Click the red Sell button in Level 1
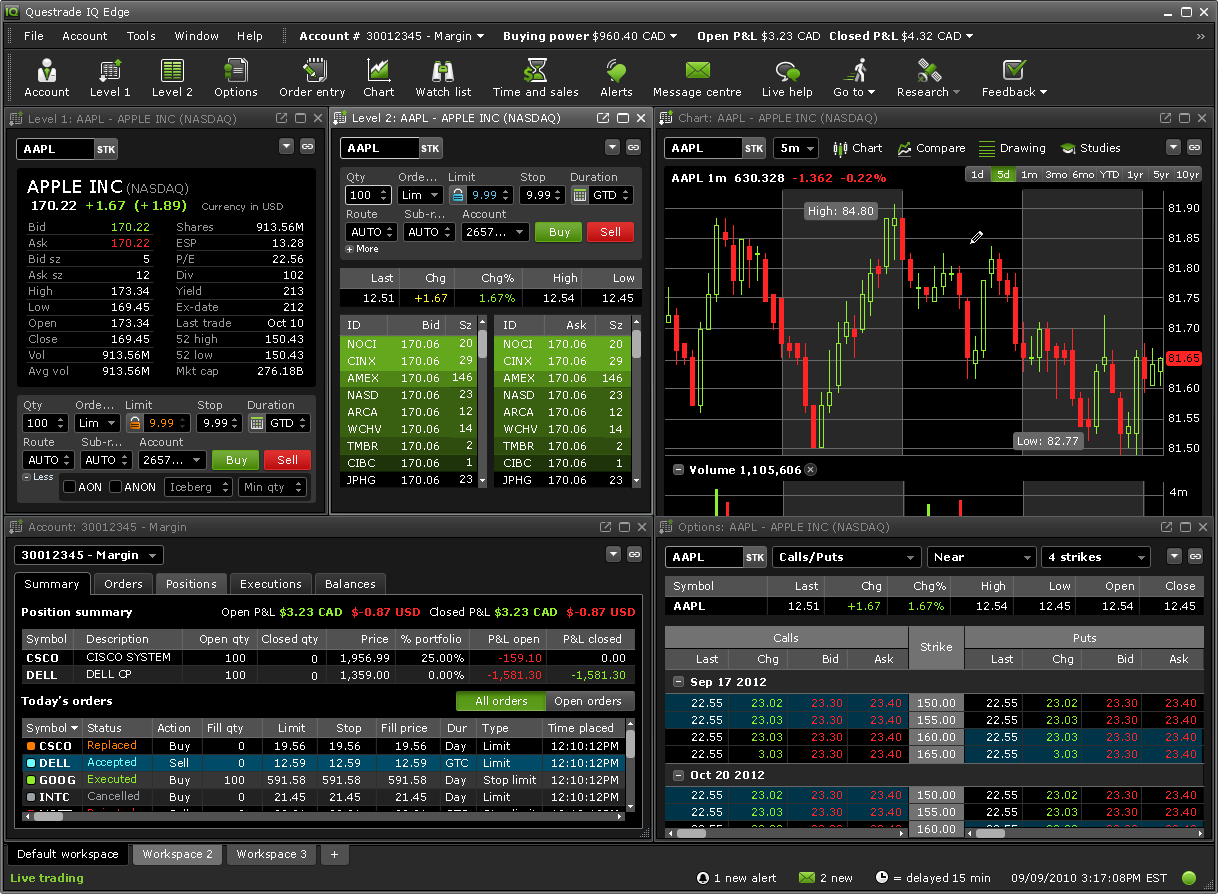Viewport: 1218px width, 894px height. tap(287, 460)
